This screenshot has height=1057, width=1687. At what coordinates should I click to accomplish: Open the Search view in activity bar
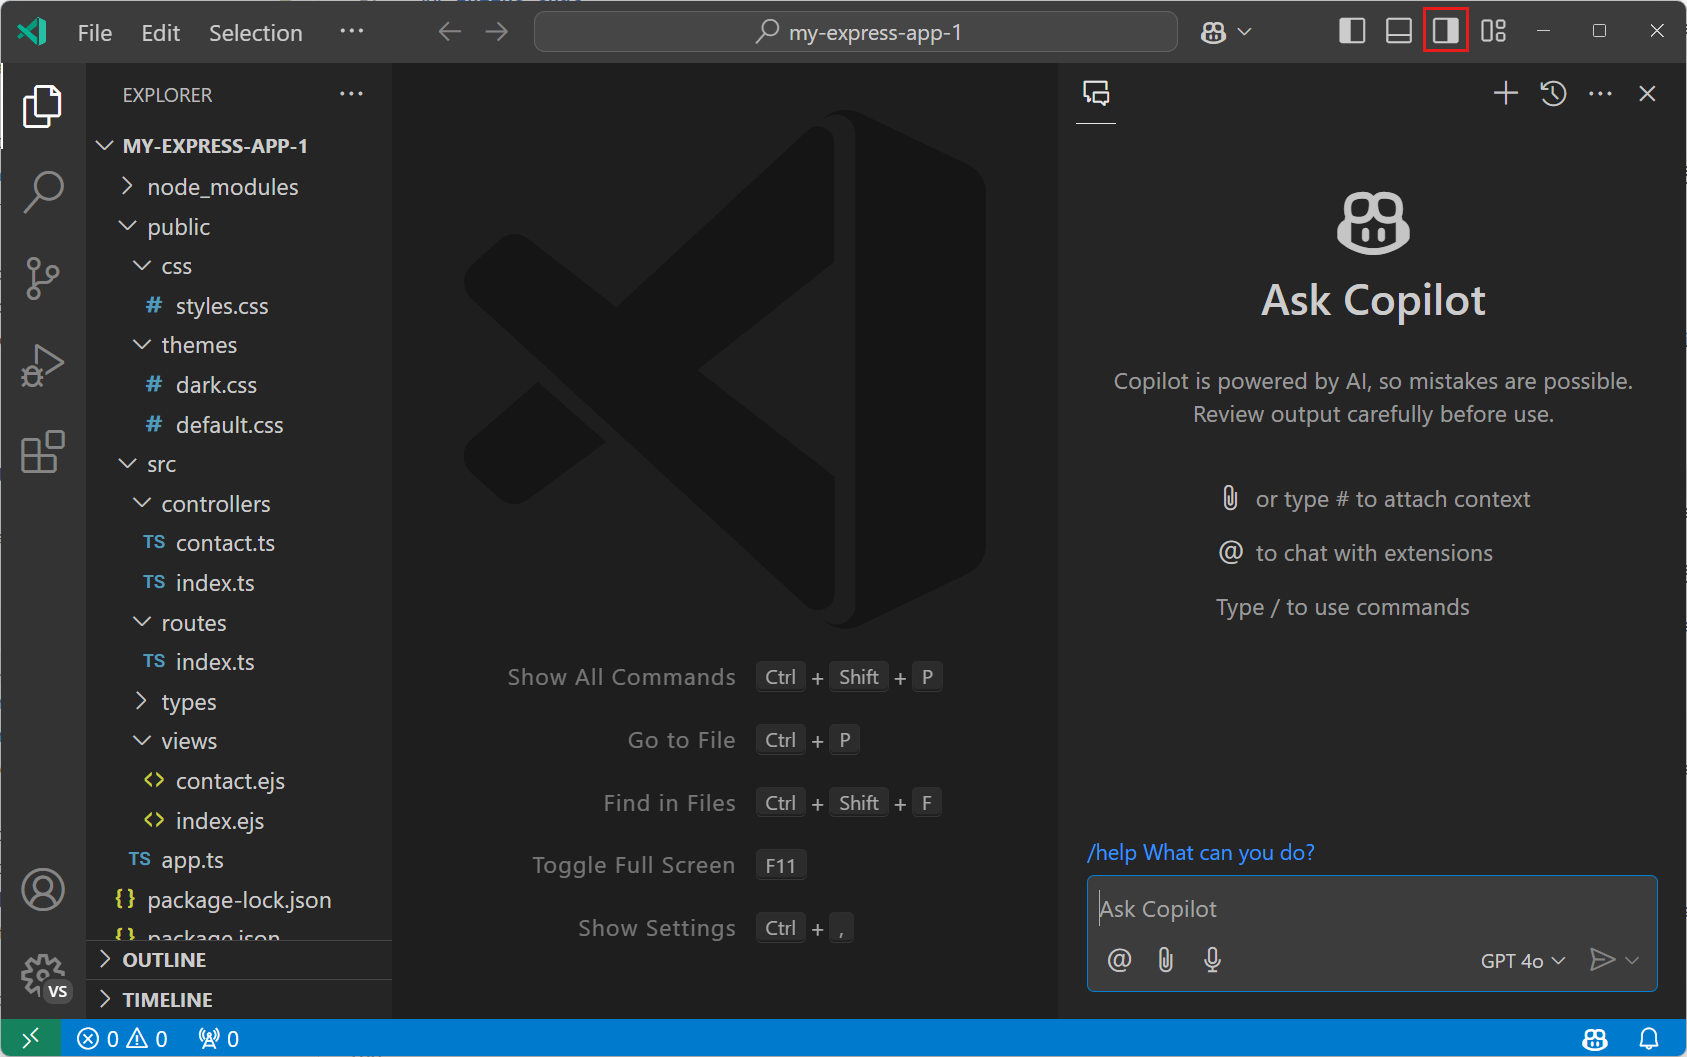click(43, 191)
